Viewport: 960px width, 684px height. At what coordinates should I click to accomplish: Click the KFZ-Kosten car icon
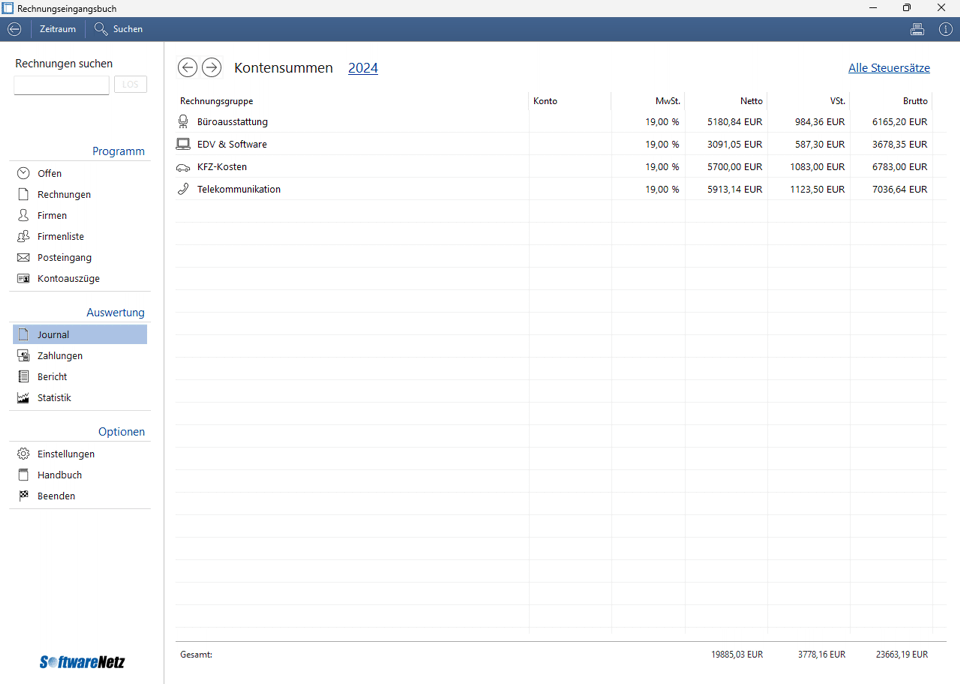tap(183, 167)
